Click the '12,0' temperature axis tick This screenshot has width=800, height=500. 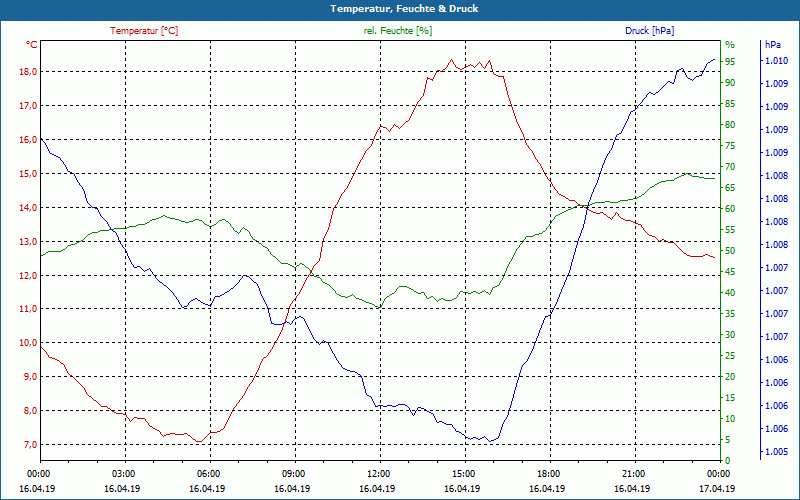click(29, 275)
